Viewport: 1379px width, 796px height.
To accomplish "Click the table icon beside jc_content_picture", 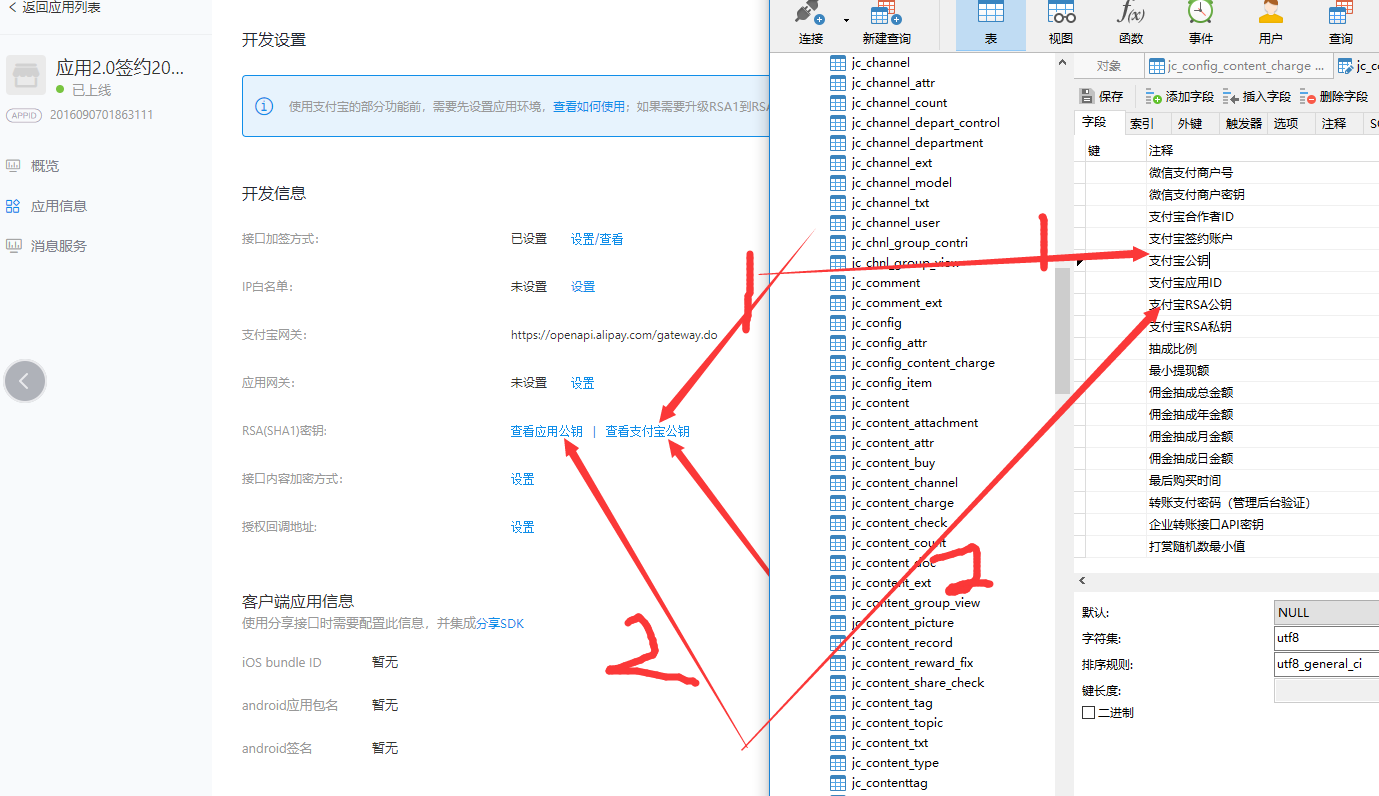I will (x=838, y=623).
